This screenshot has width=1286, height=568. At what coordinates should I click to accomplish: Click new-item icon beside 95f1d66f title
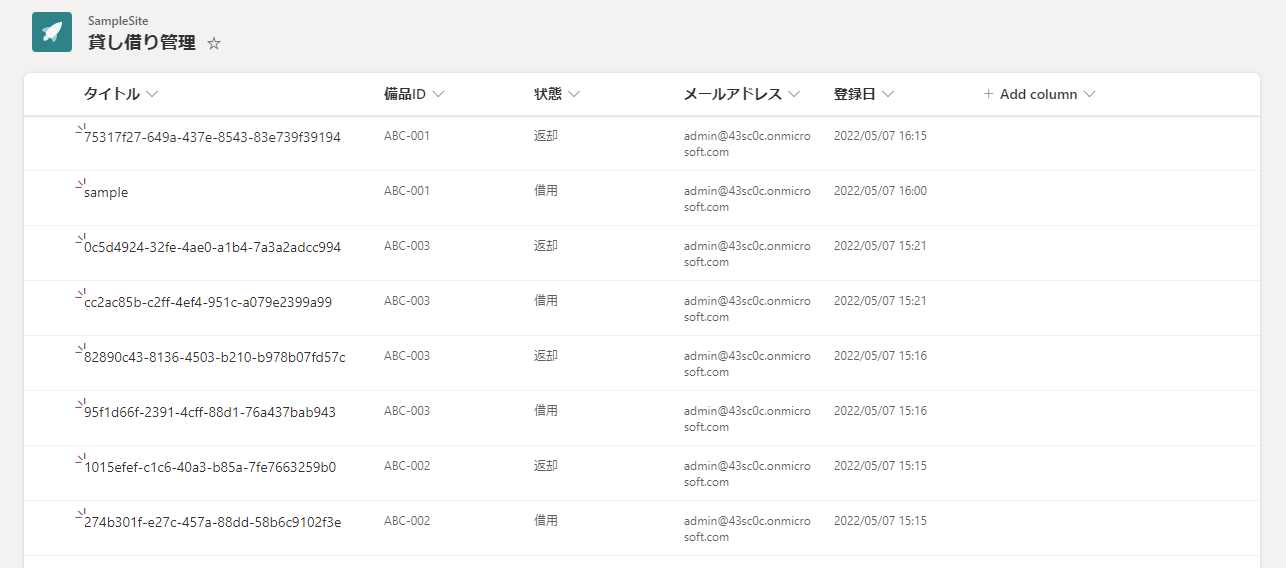(81, 403)
